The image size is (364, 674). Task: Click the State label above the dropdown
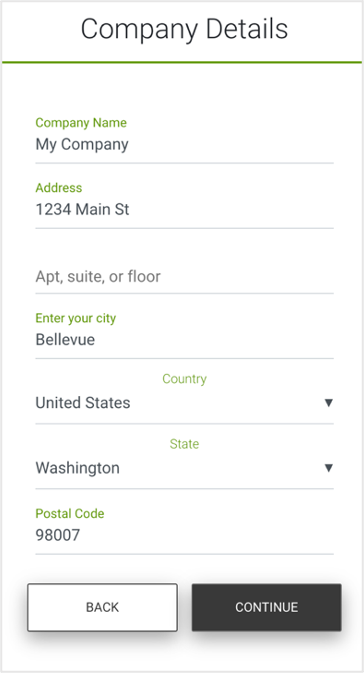click(x=184, y=444)
